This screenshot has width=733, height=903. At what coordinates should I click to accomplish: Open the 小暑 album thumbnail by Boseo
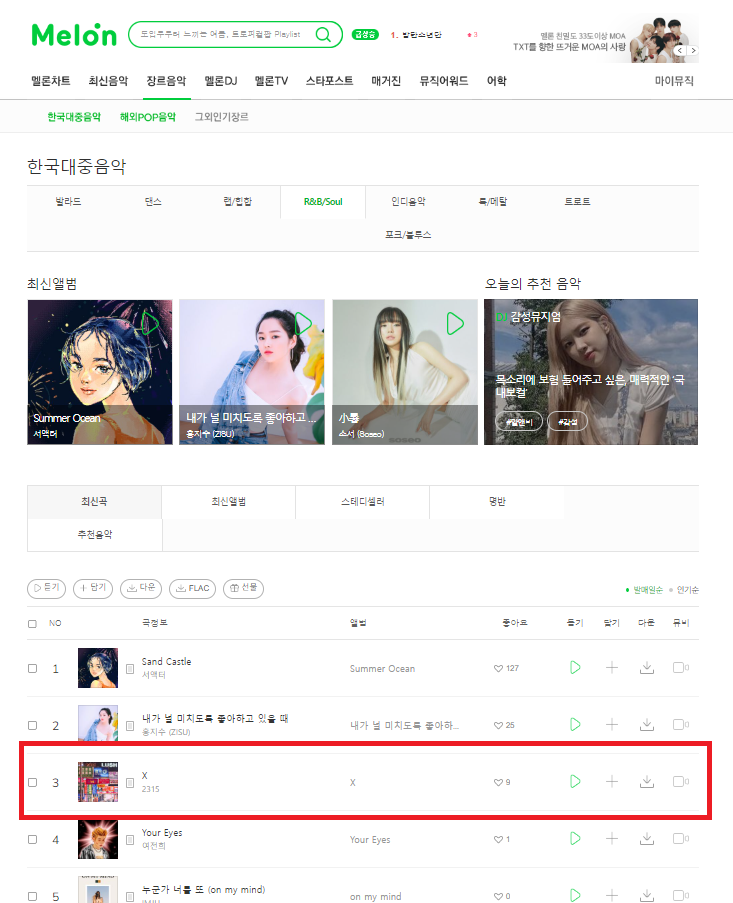tap(405, 372)
